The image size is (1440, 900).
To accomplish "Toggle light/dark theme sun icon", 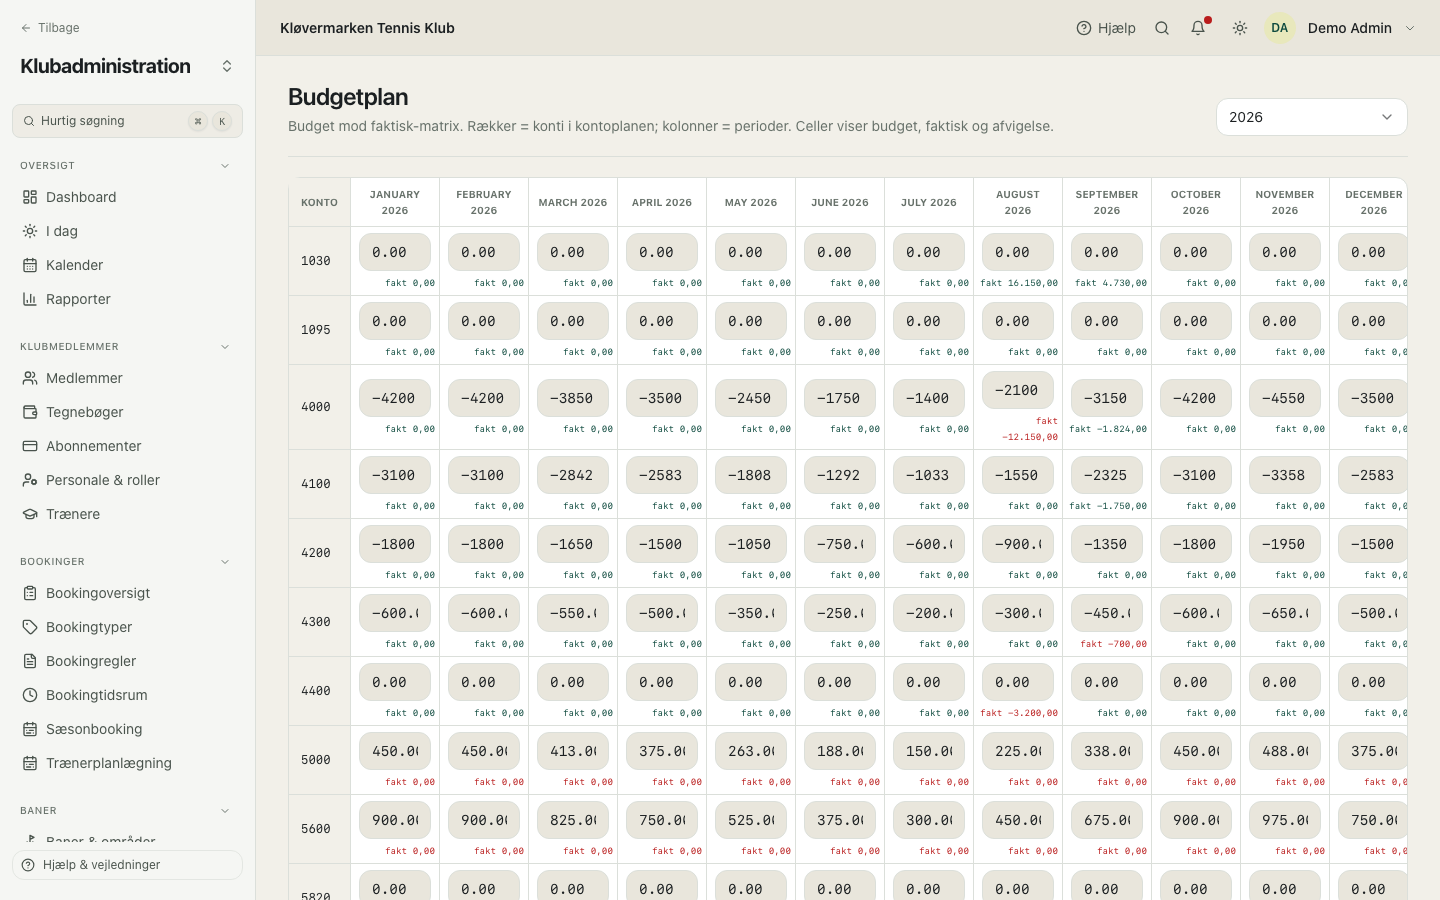I will pyautogui.click(x=1240, y=28).
